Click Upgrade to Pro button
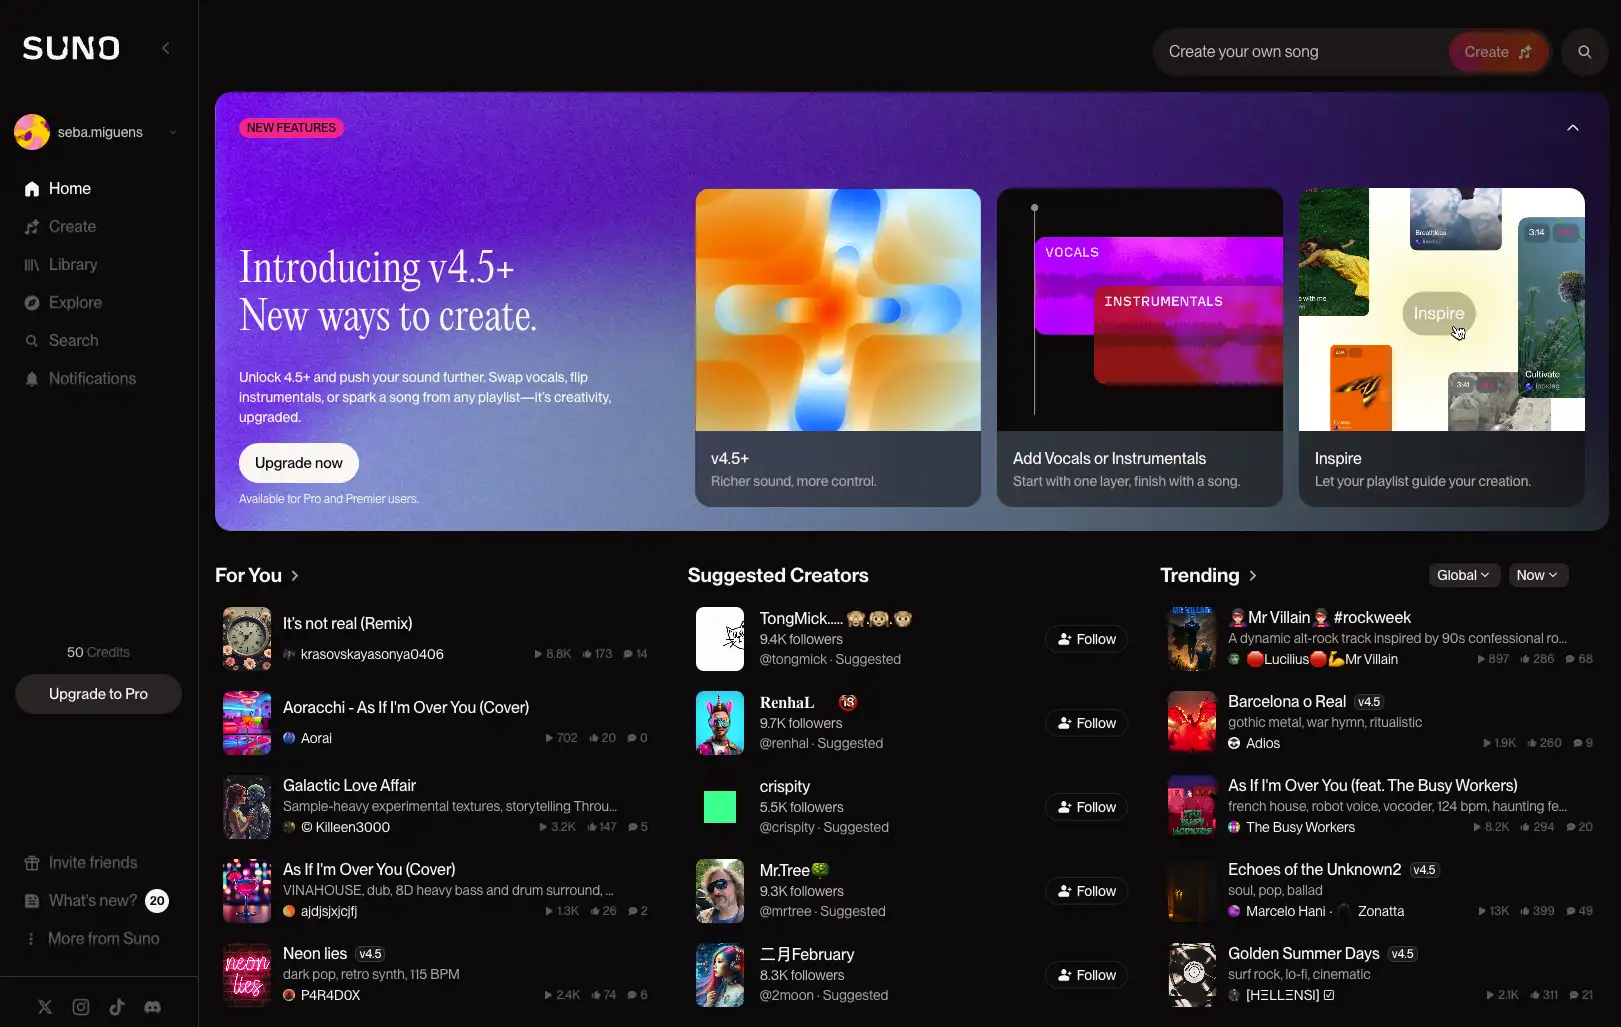The height and width of the screenshot is (1027, 1621). (x=98, y=694)
